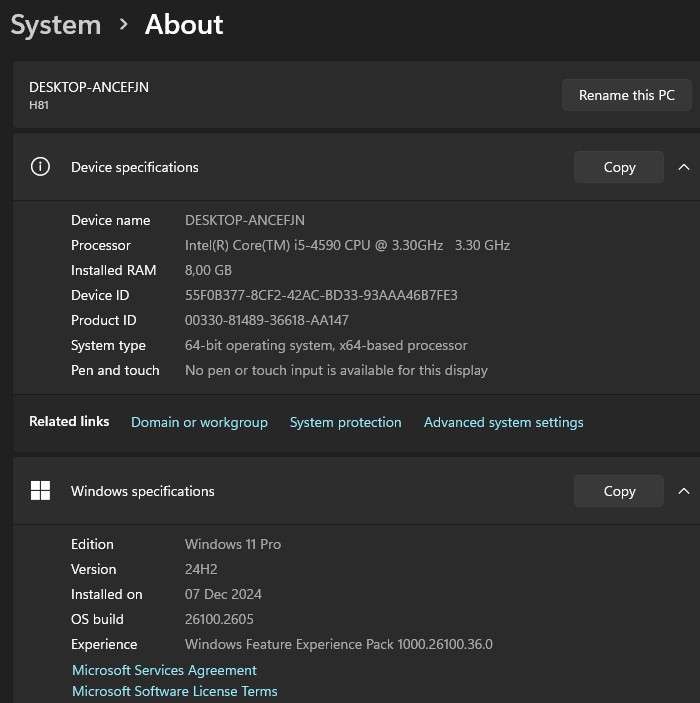
Task: Go back to System in breadcrumb
Action: (x=56, y=25)
